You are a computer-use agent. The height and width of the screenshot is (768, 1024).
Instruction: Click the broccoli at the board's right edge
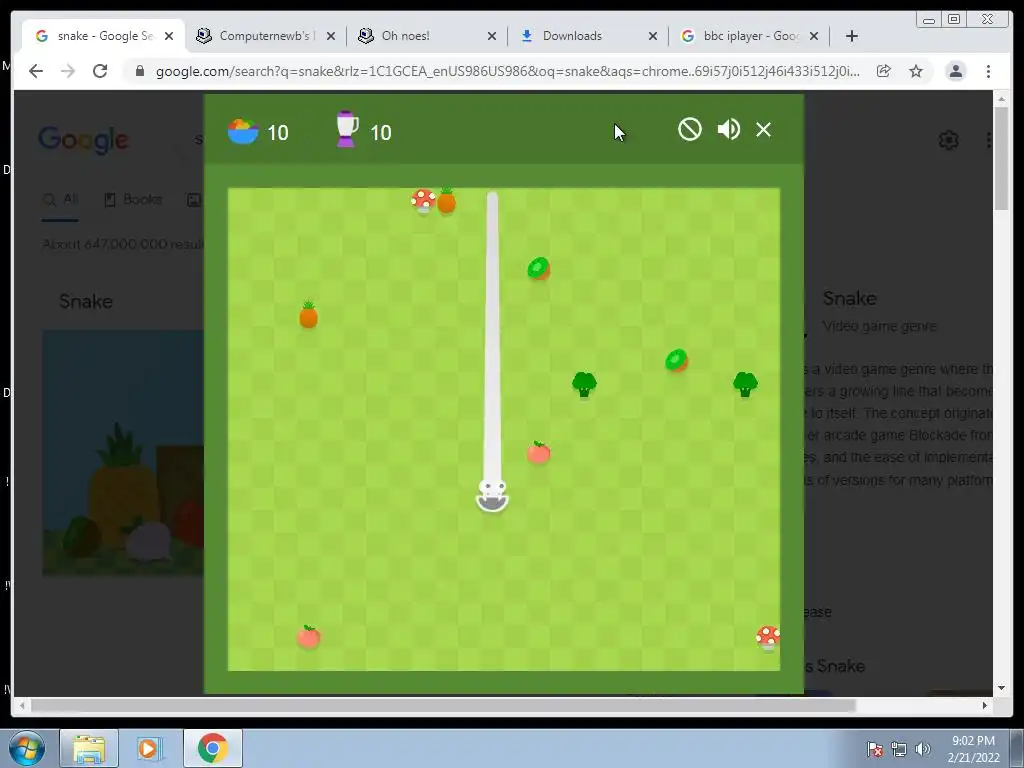tap(745, 384)
